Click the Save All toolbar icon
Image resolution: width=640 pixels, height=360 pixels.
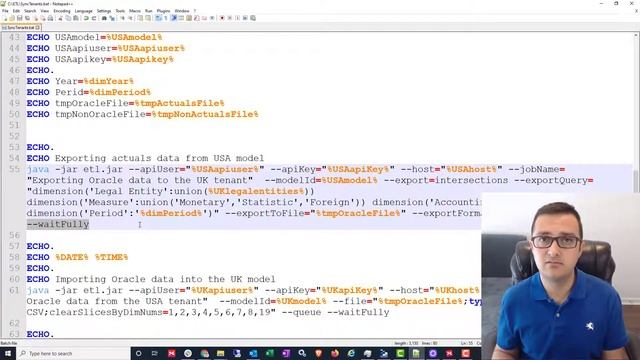tap(27, 18)
